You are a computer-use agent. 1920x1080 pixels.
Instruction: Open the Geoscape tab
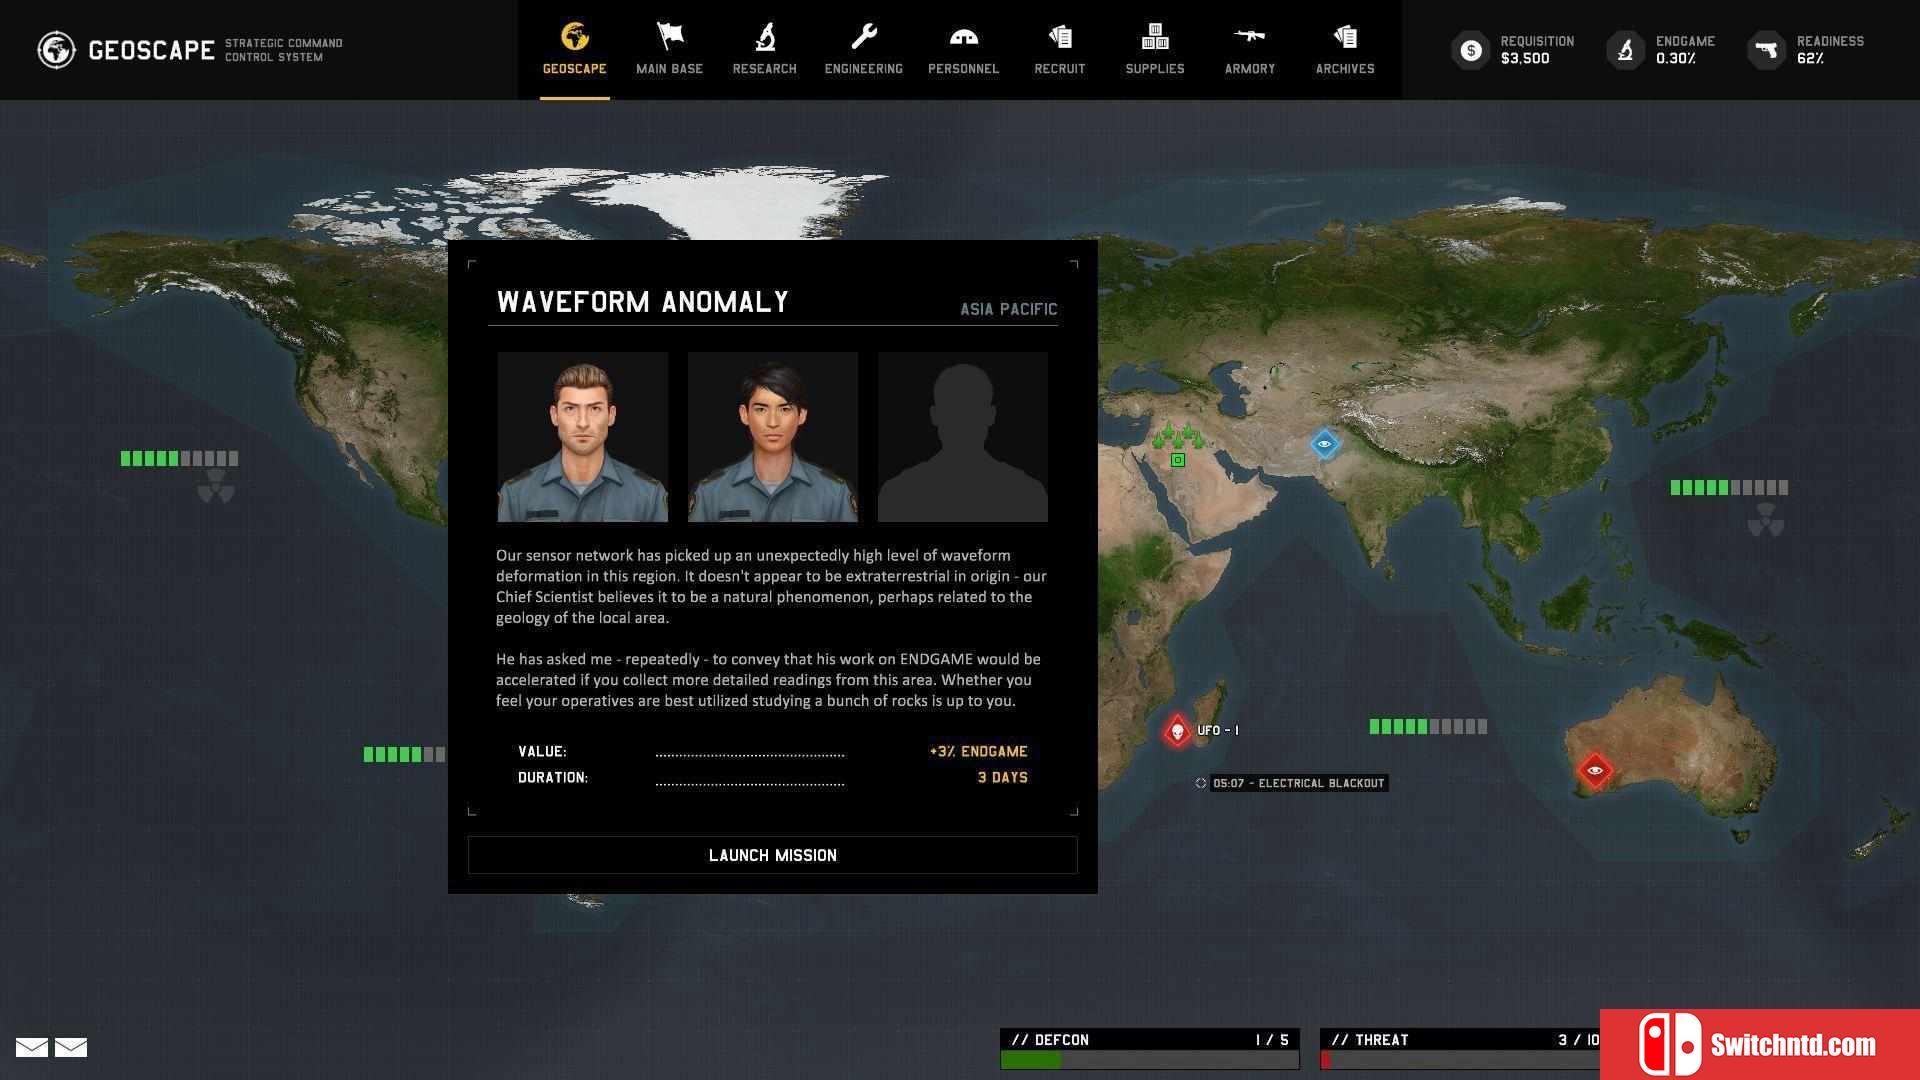pos(574,49)
